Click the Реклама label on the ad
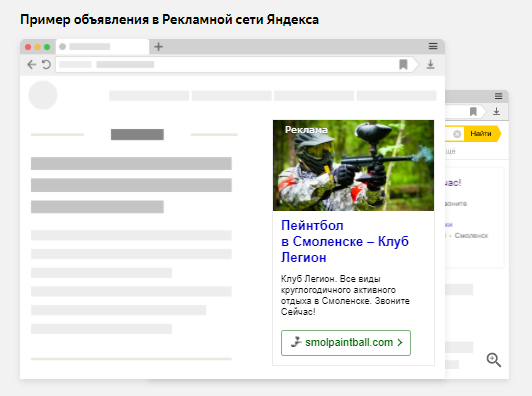Viewport: 532px width, 396px height. [x=306, y=130]
